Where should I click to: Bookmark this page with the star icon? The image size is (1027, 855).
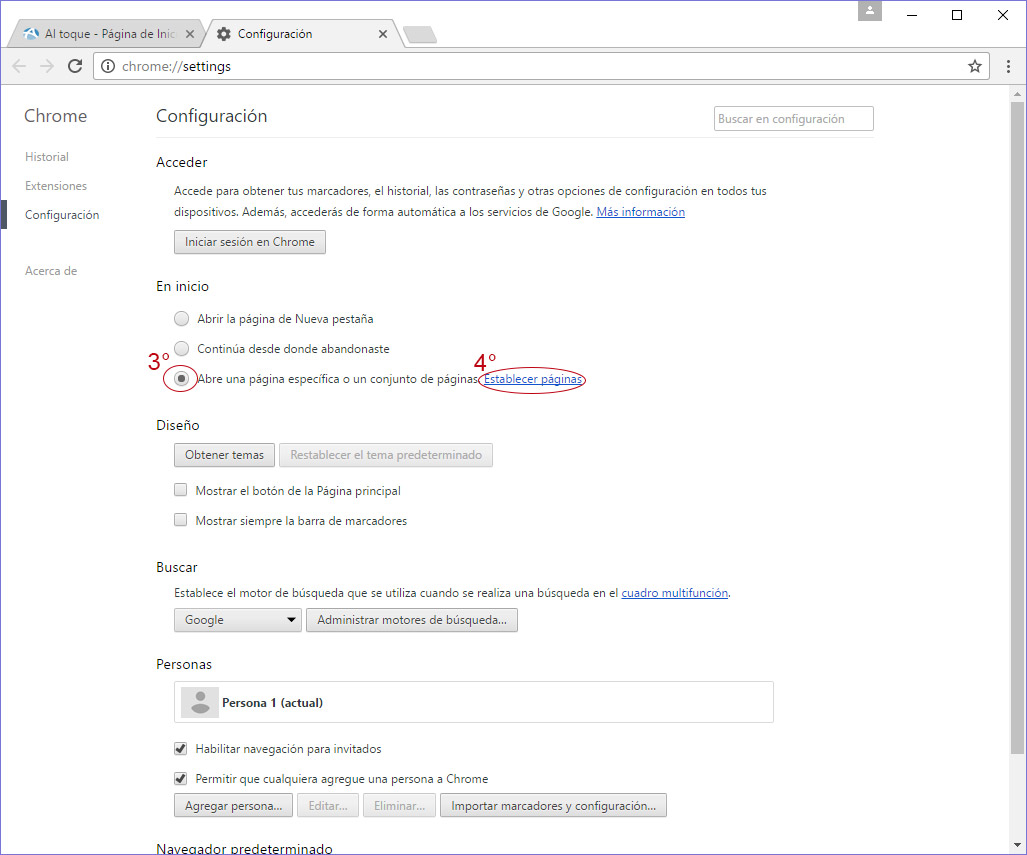(x=975, y=66)
